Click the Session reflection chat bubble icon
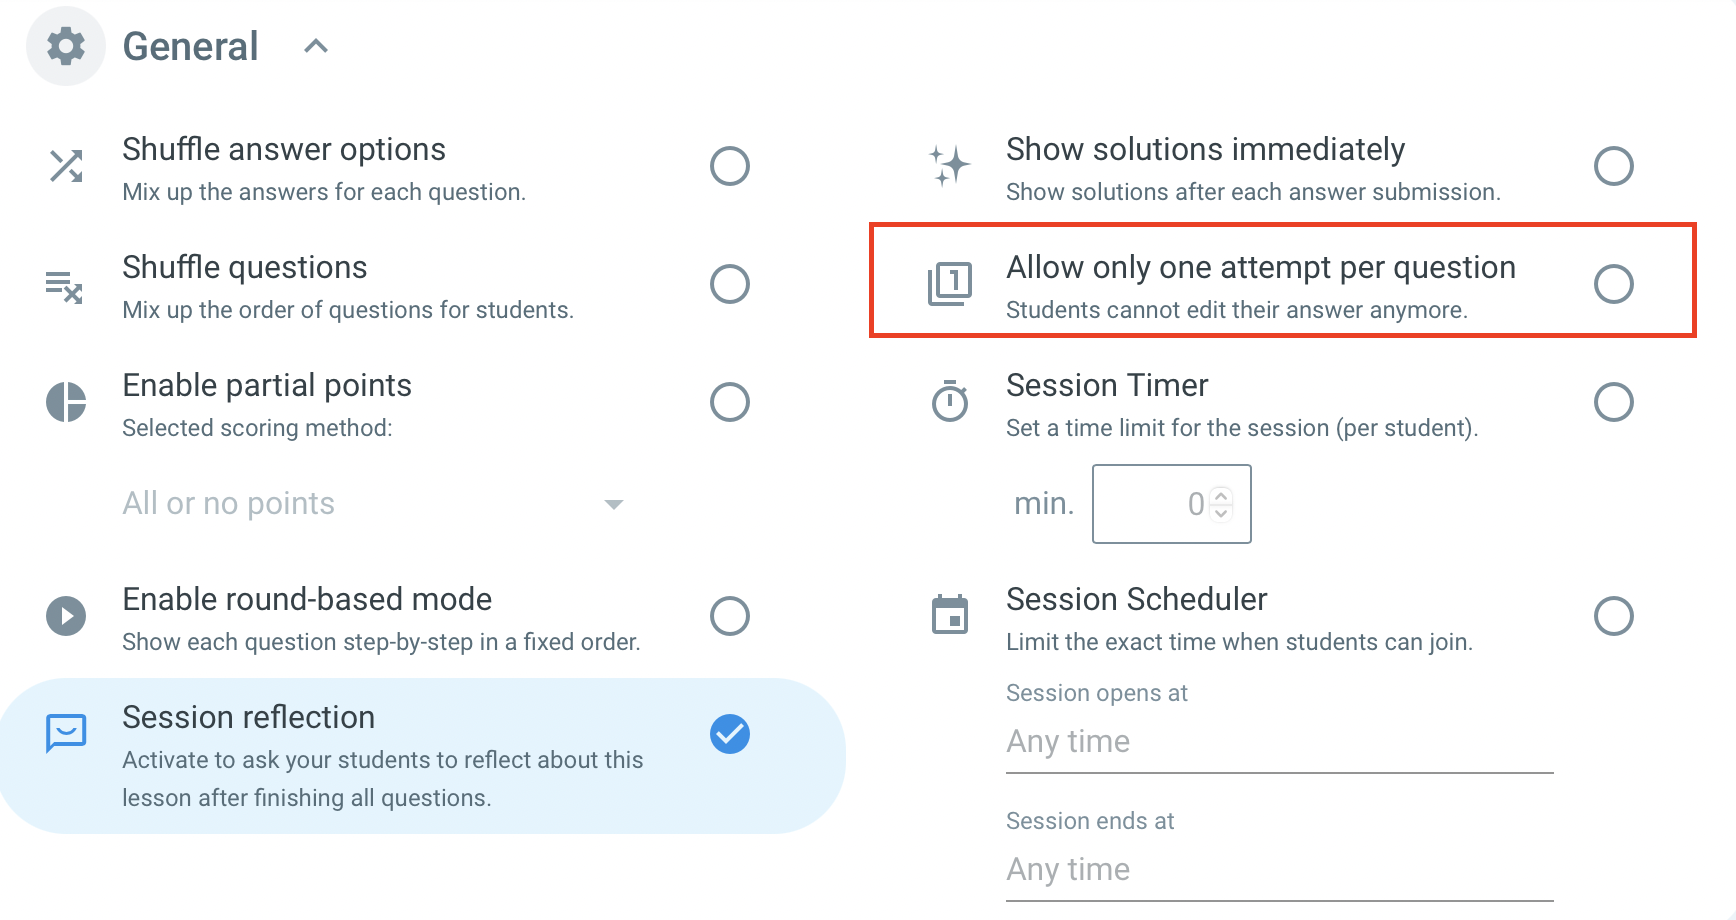 pos(65,733)
